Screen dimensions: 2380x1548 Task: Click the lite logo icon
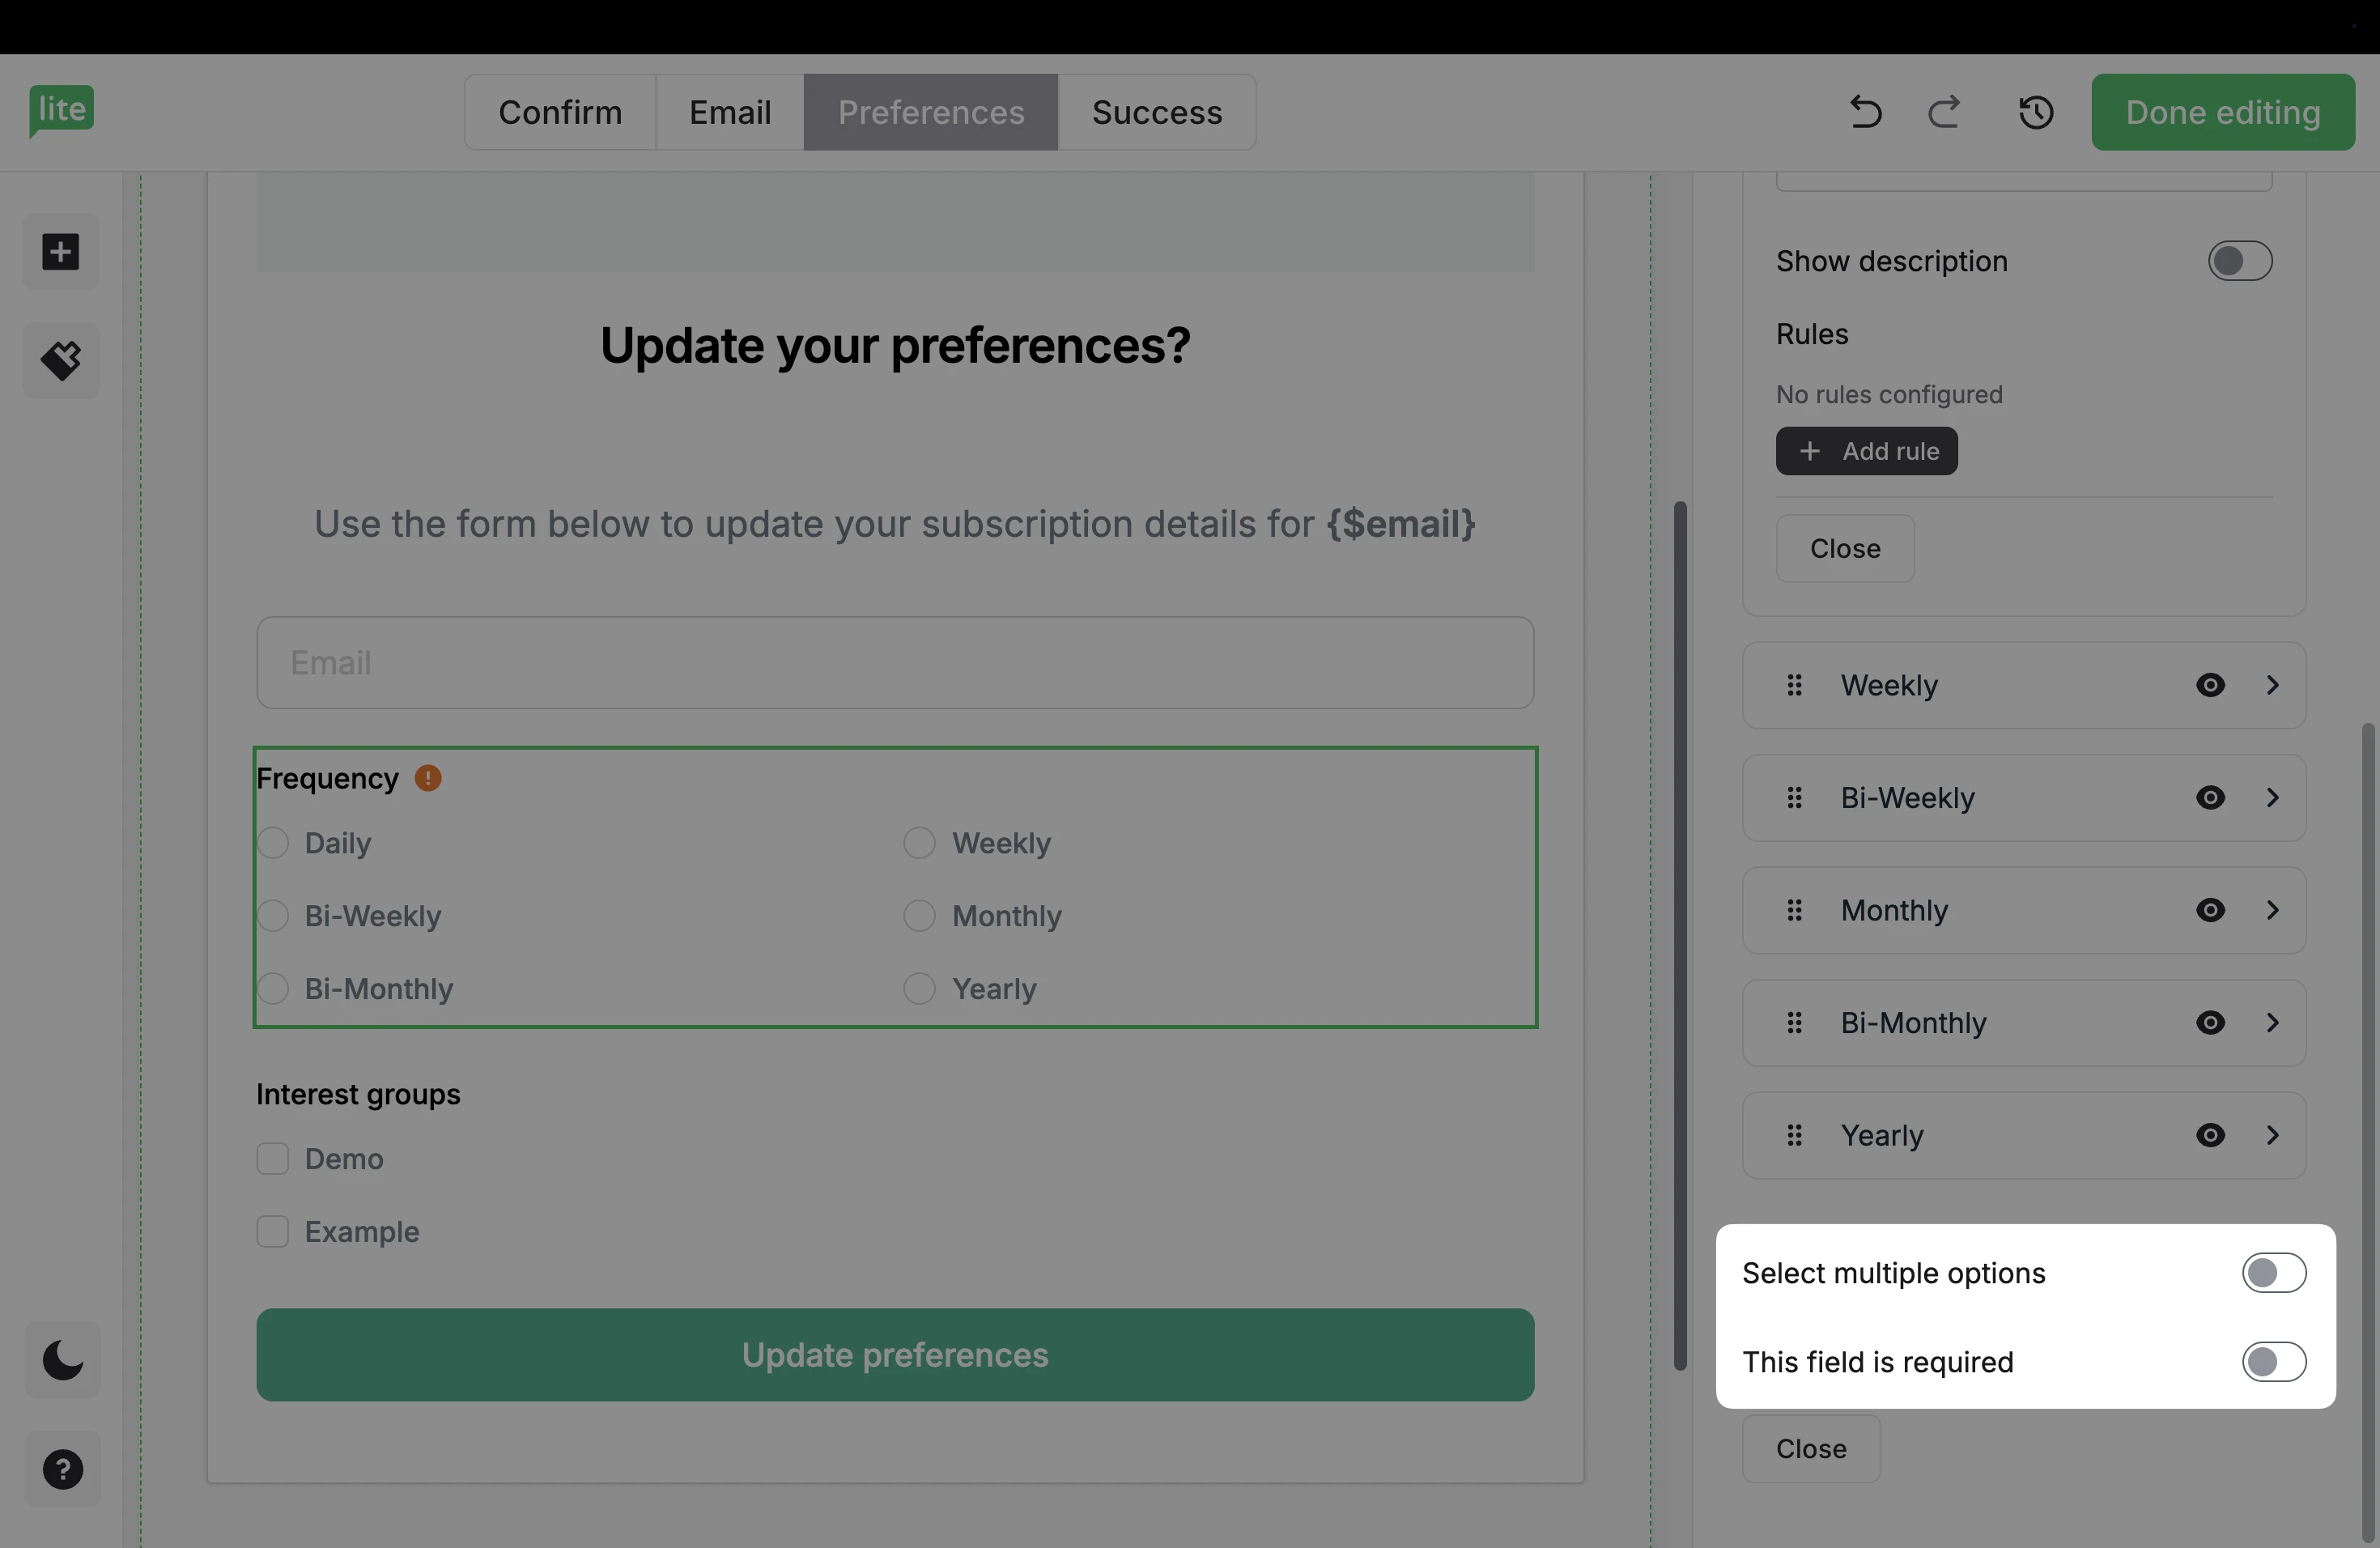point(61,110)
